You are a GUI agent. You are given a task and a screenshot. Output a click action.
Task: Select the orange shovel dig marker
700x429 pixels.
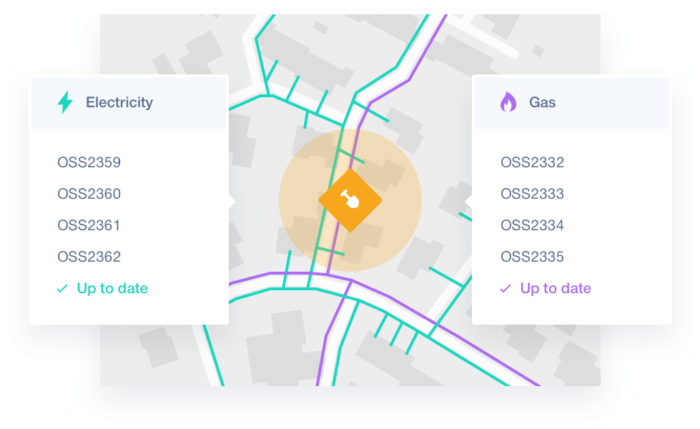click(x=350, y=199)
